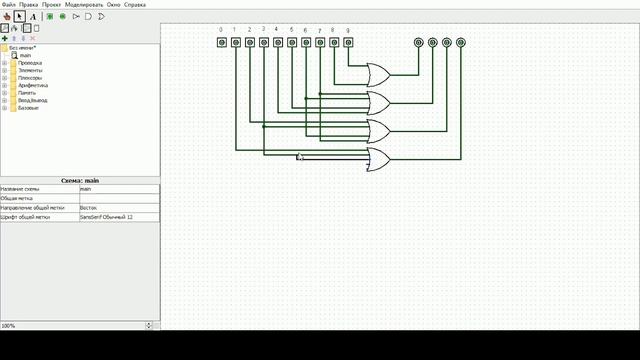Click input pin labeled 5
640x360 pixels.
[x=292, y=42]
